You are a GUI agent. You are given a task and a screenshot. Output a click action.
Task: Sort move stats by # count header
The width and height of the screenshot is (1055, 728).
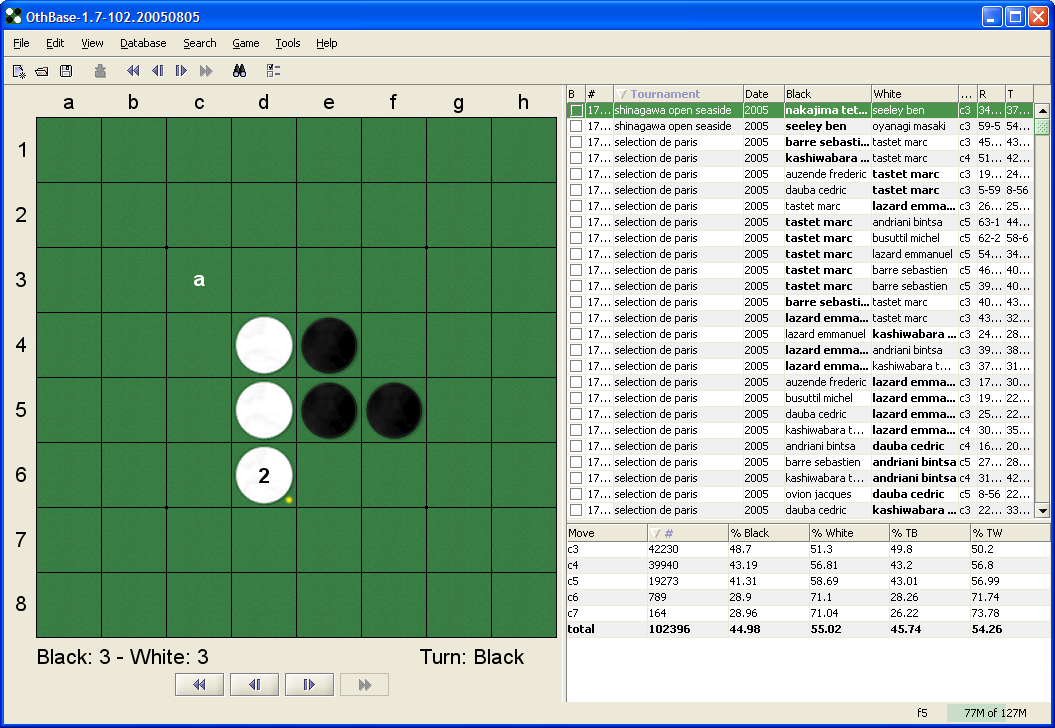pyautogui.click(x=688, y=533)
